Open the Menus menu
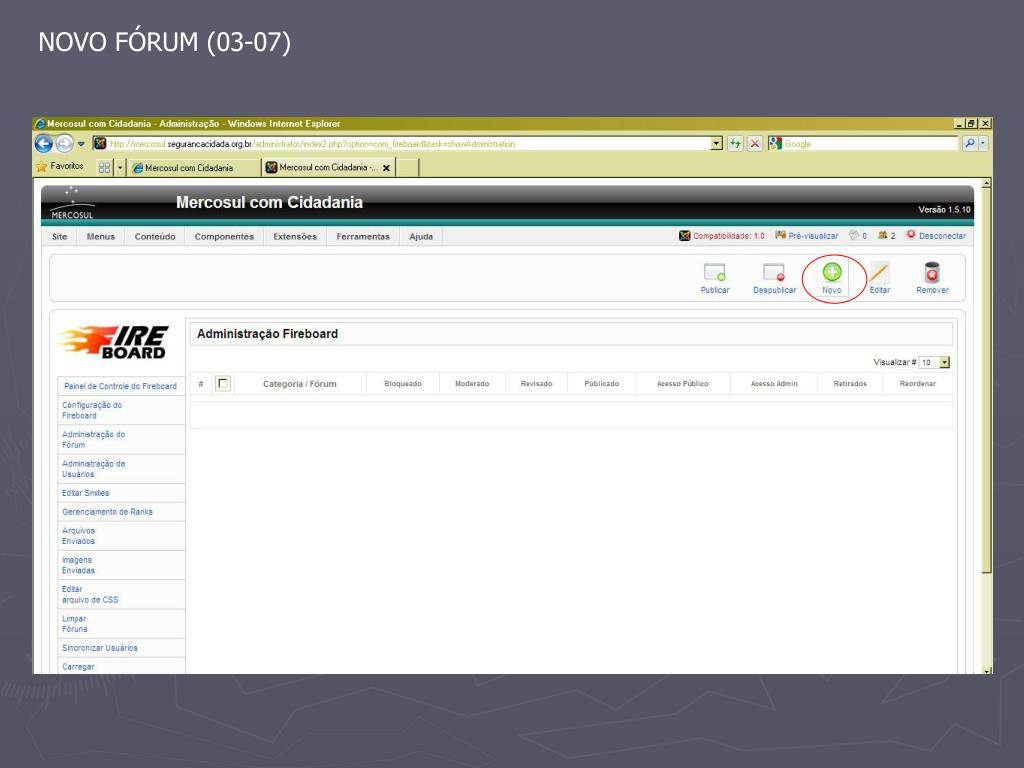 click(x=101, y=236)
